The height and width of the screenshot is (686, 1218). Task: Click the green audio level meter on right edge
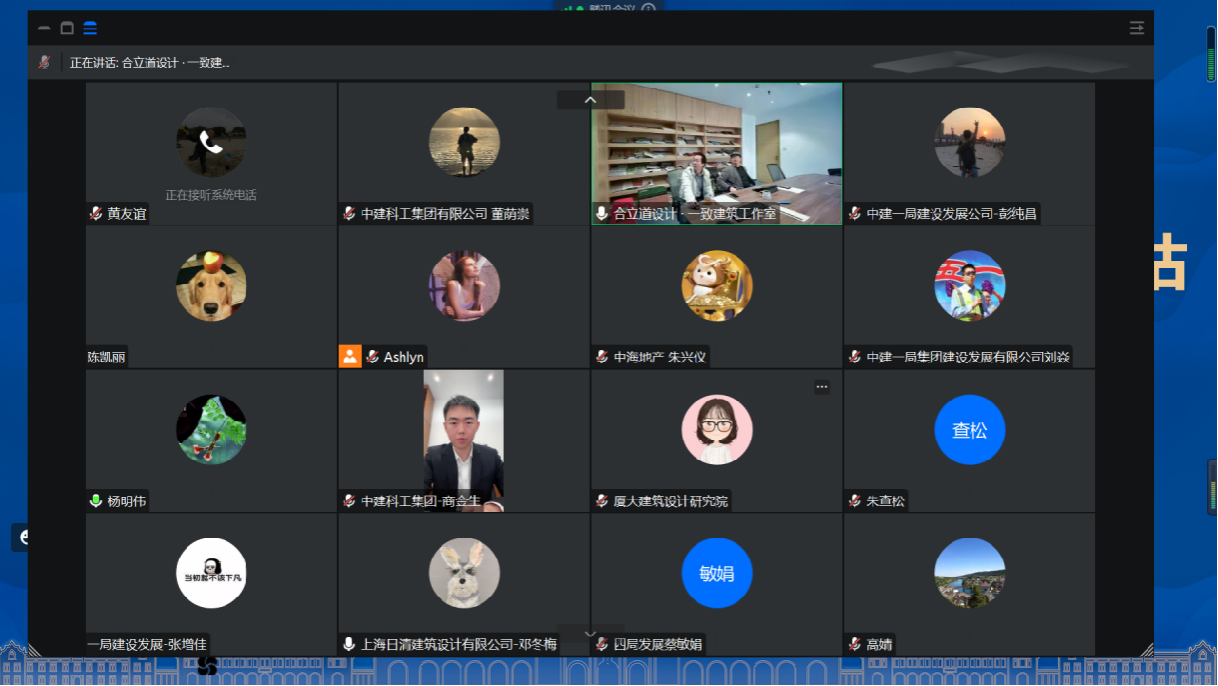point(1211,55)
